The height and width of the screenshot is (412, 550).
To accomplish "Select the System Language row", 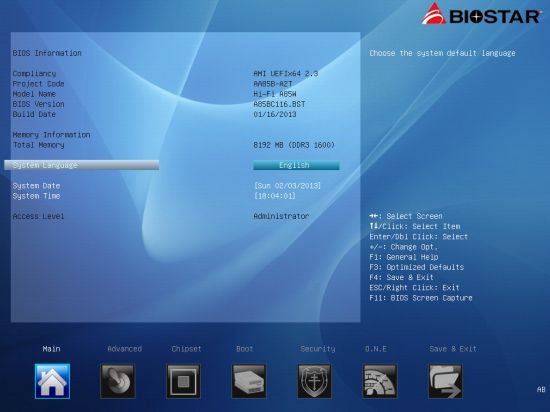I will coord(81,165).
